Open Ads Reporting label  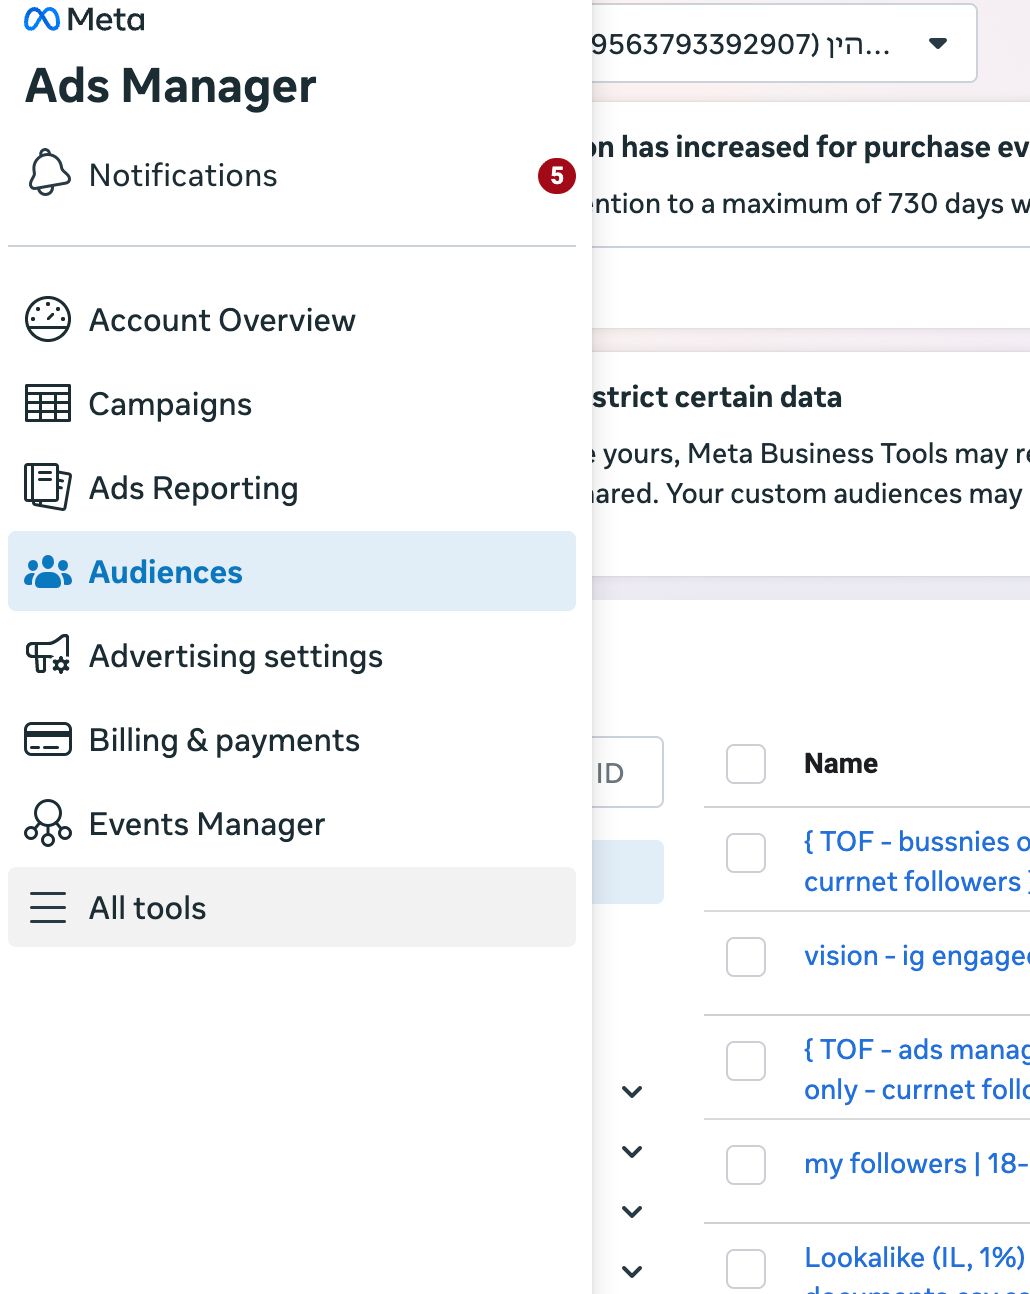[193, 488]
